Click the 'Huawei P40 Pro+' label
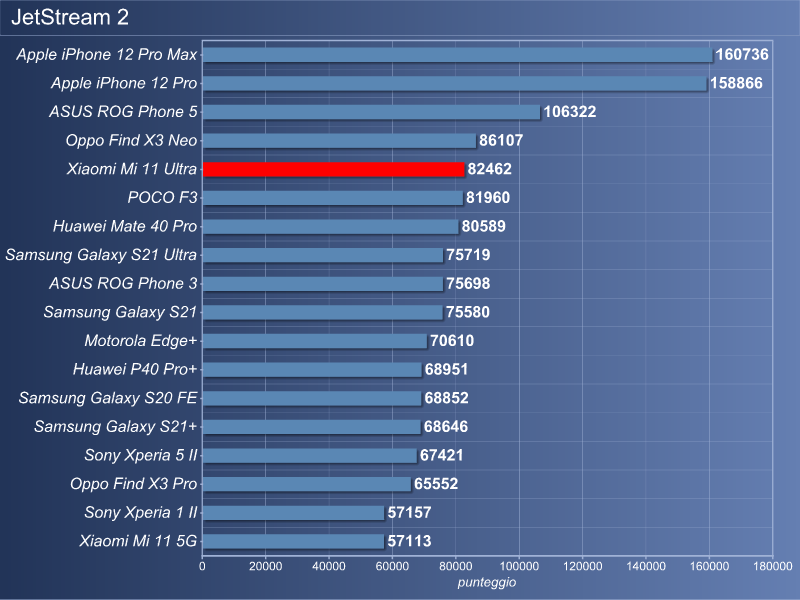Viewport: 800px width, 600px height. point(135,369)
